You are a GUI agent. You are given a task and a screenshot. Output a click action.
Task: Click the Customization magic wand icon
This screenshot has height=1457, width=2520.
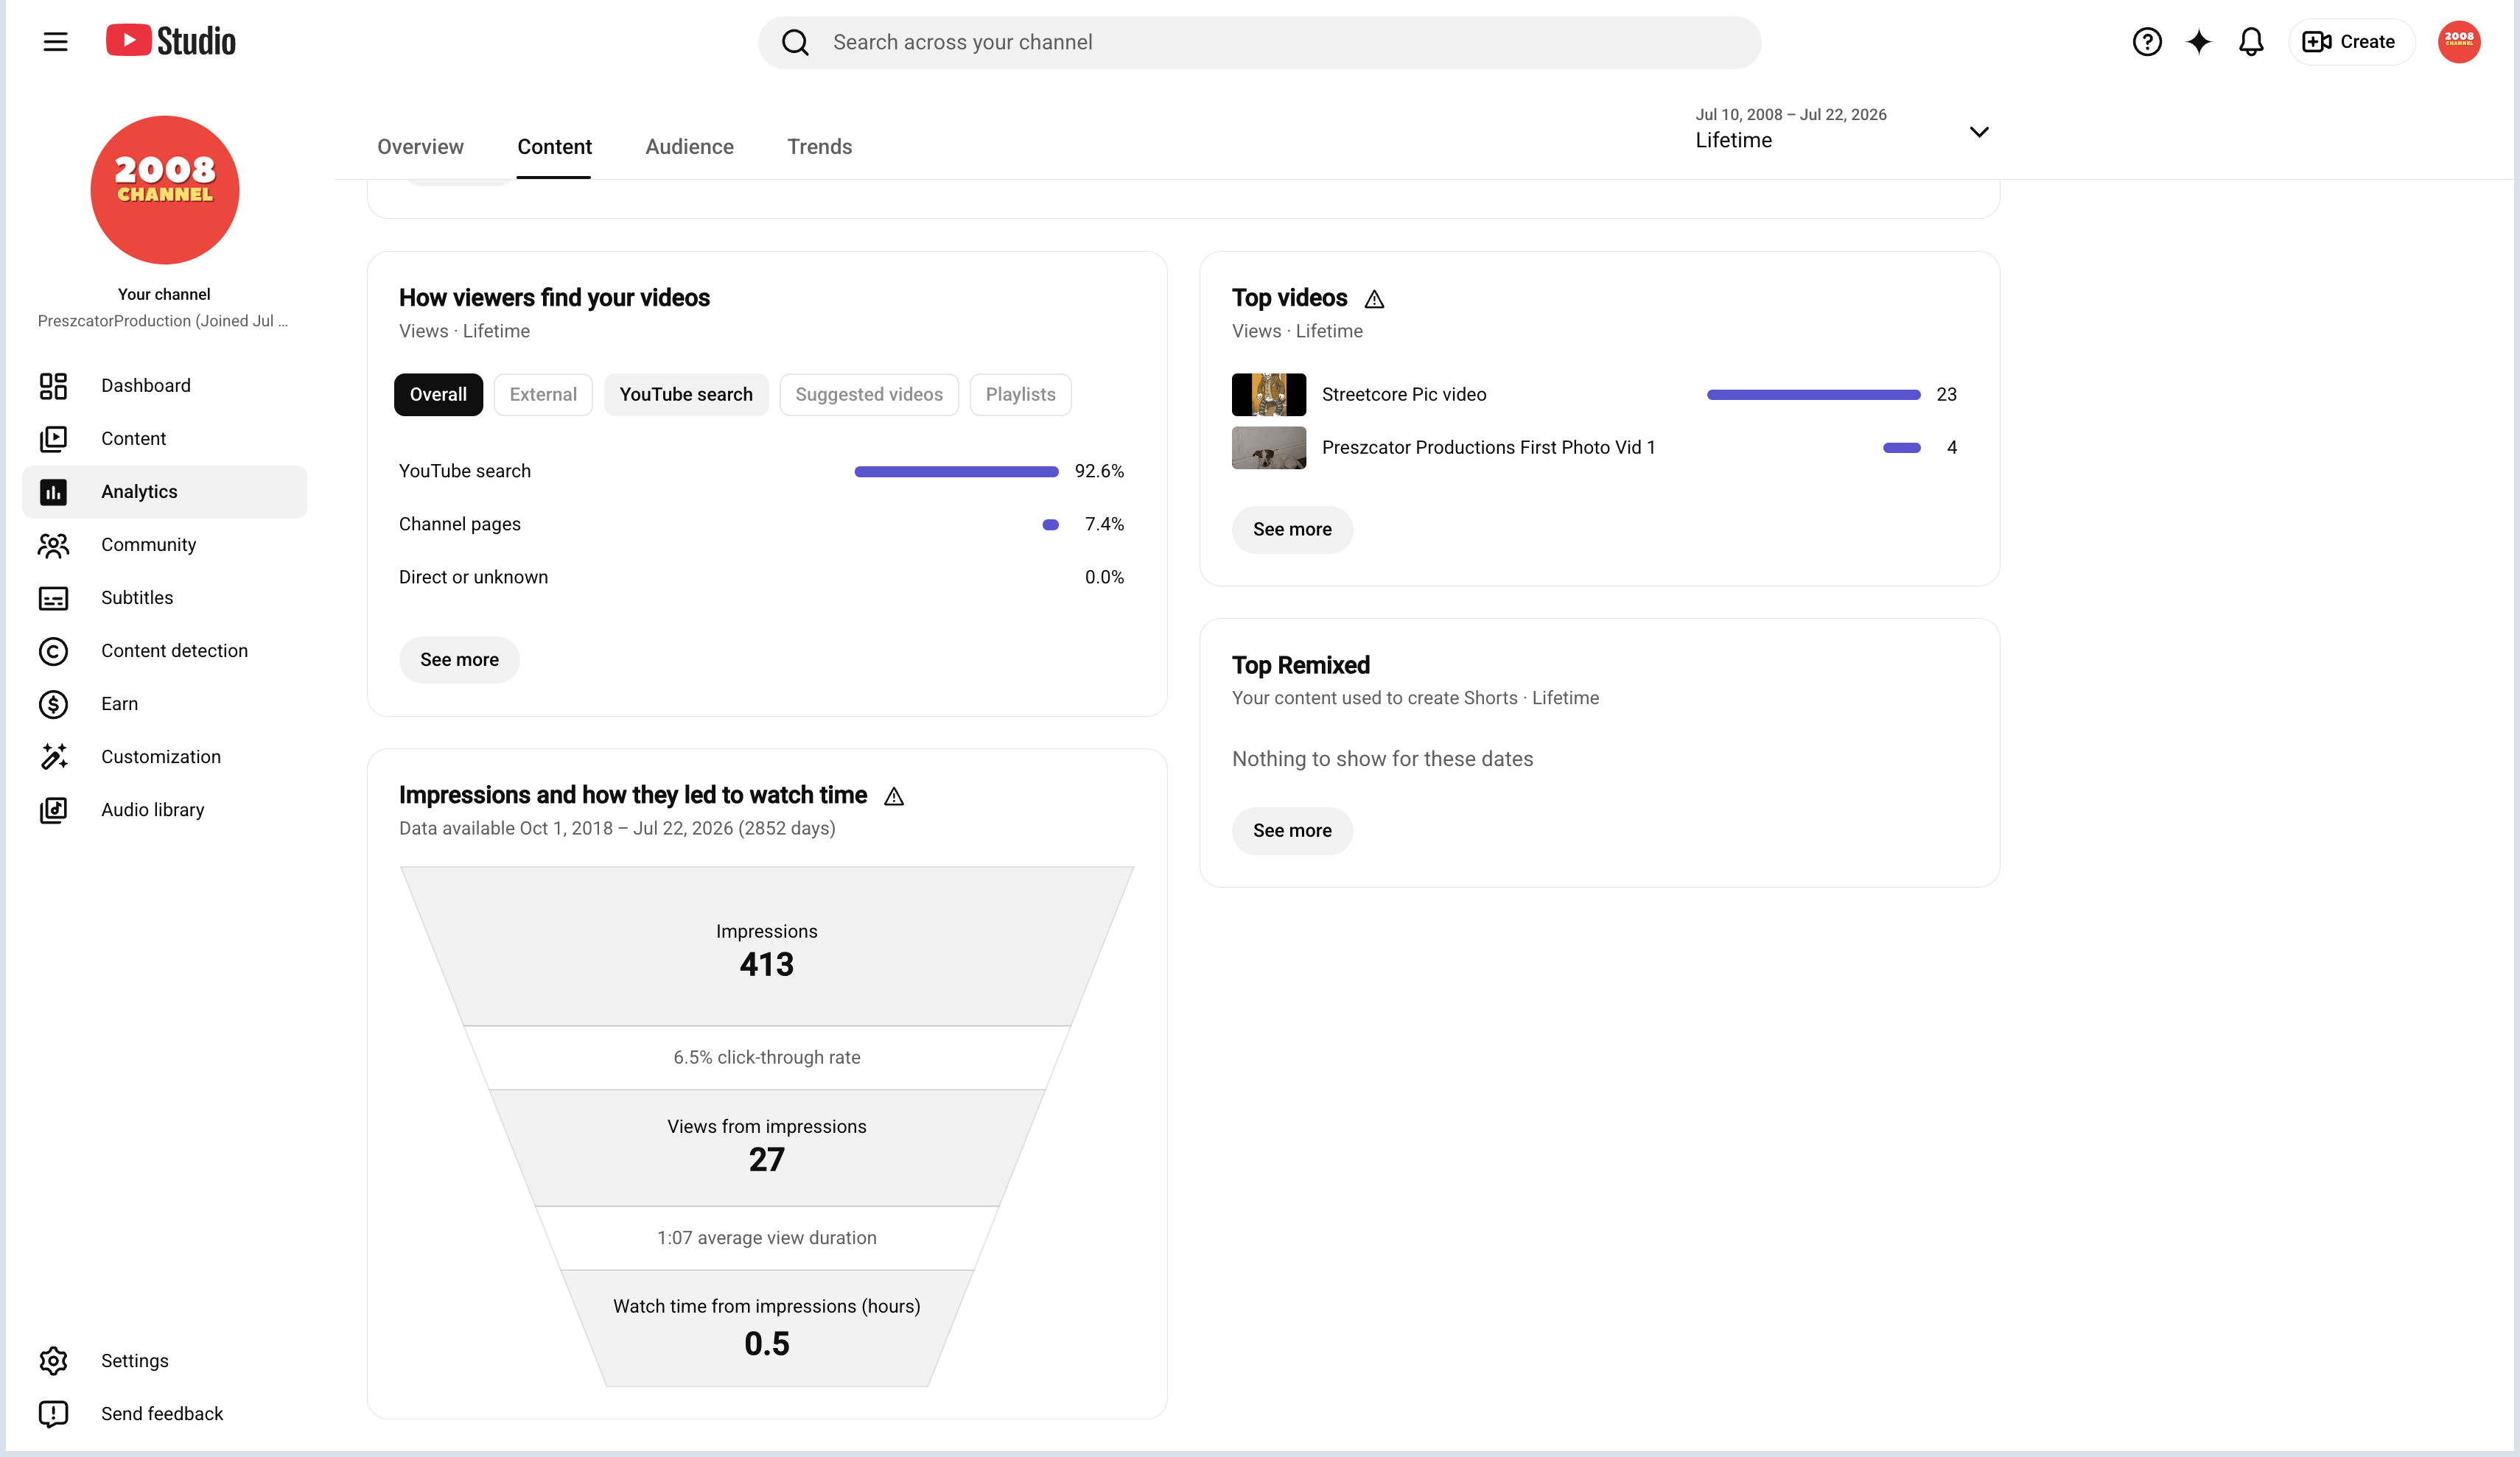click(x=53, y=757)
